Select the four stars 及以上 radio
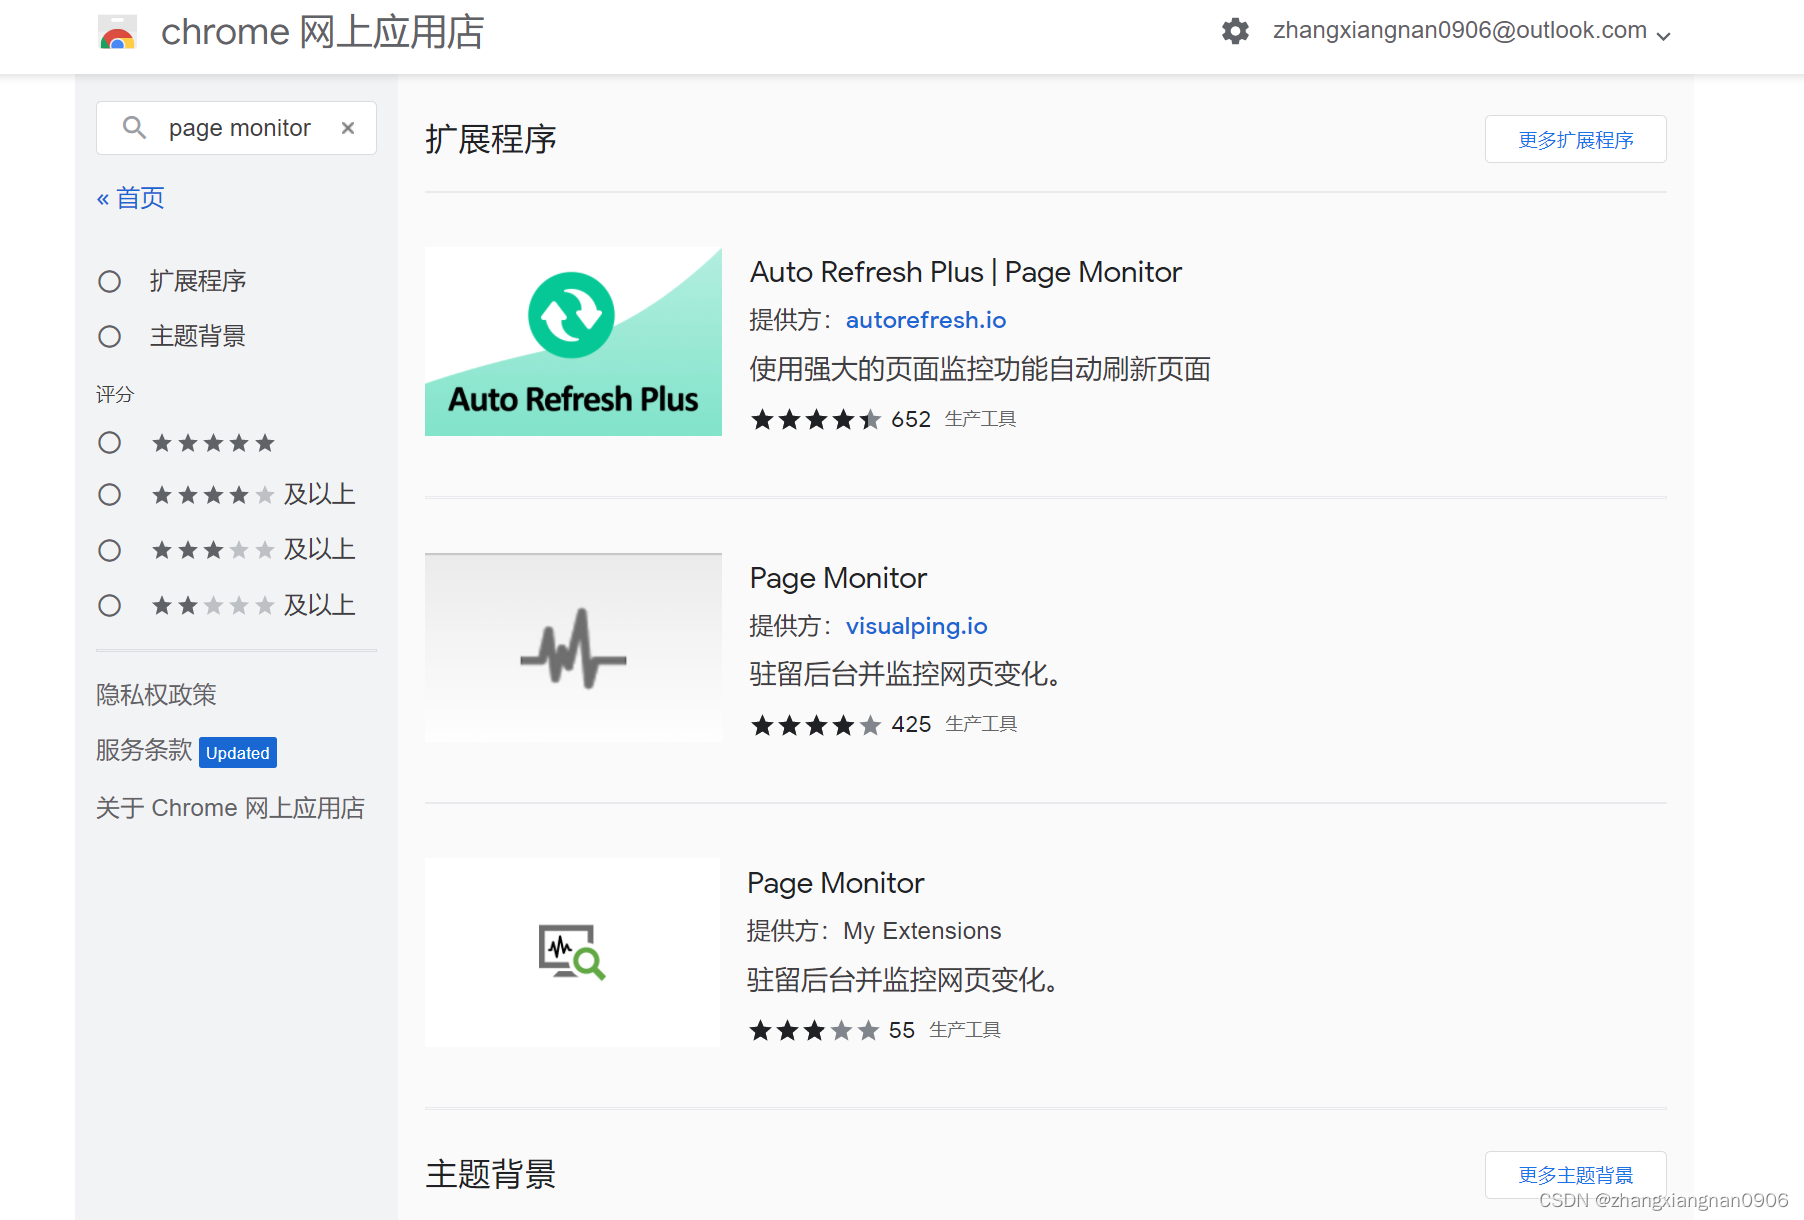 [109, 495]
